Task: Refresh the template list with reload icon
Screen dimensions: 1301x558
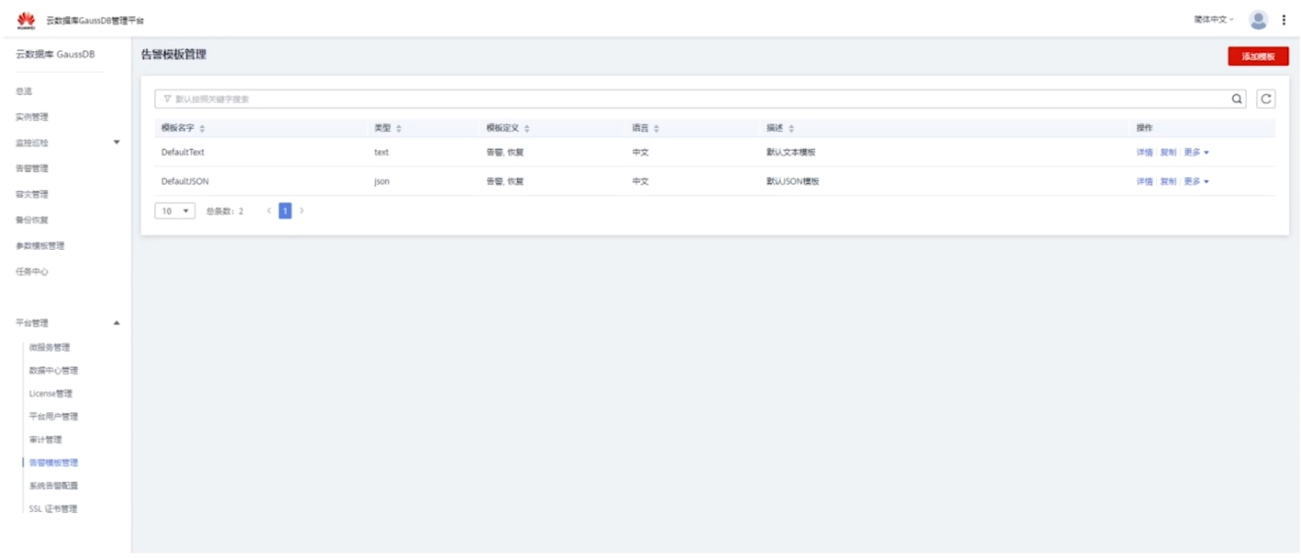Action: [1266, 99]
